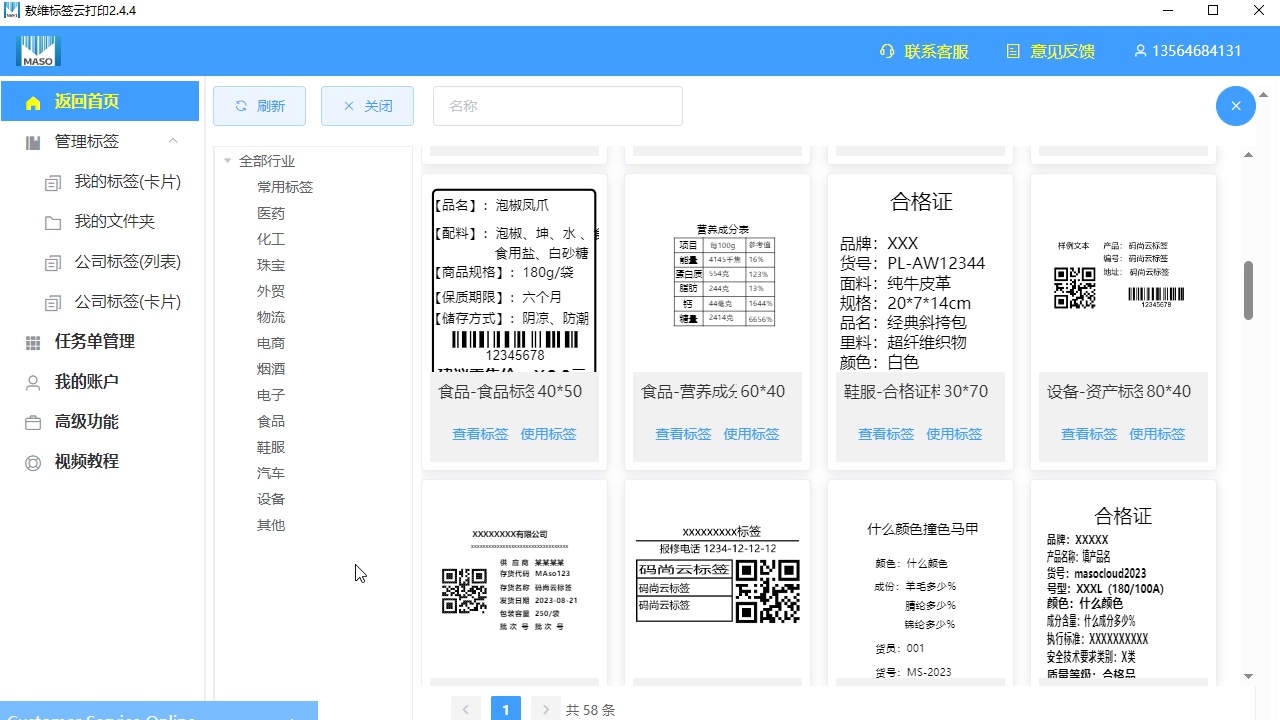Click the 名称 search input field
This screenshot has height=720, width=1280.
click(557, 105)
